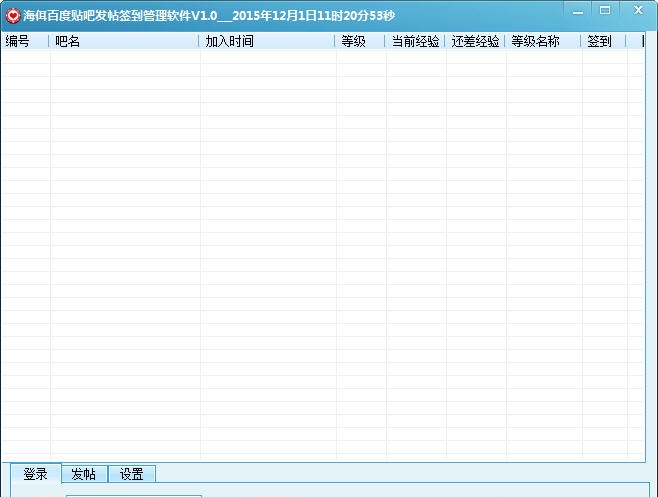The image size is (658, 497).
Task: Maximize the software window
Action: click(605, 10)
